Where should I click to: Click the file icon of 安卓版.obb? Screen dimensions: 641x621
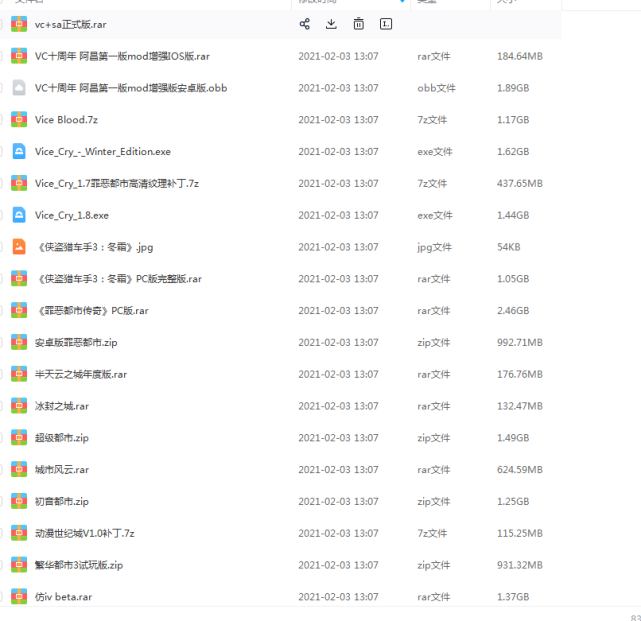point(19,88)
